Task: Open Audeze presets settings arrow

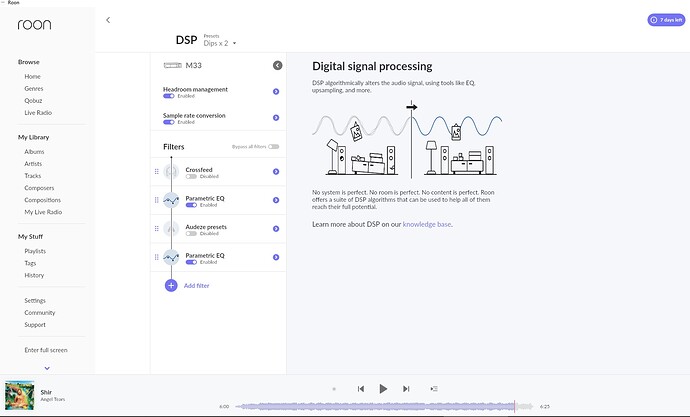Action: coord(276,229)
